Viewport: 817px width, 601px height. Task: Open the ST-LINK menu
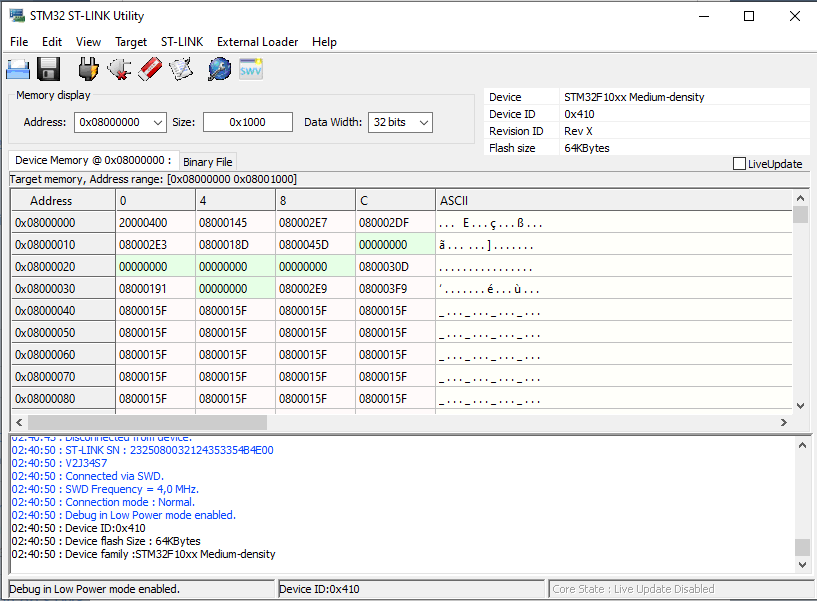(182, 42)
